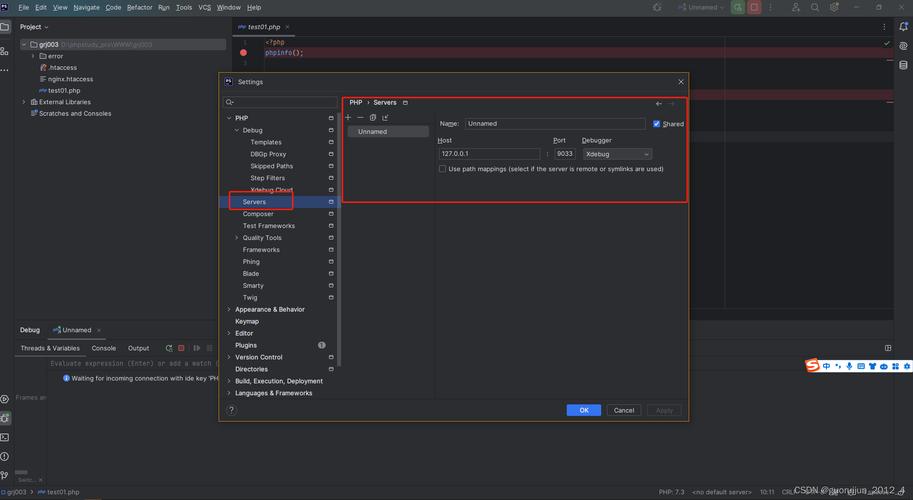The width and height of the screenshot is (913, 500).
Task: Add a new PHP server with plus icon
Action: (348, 118)
